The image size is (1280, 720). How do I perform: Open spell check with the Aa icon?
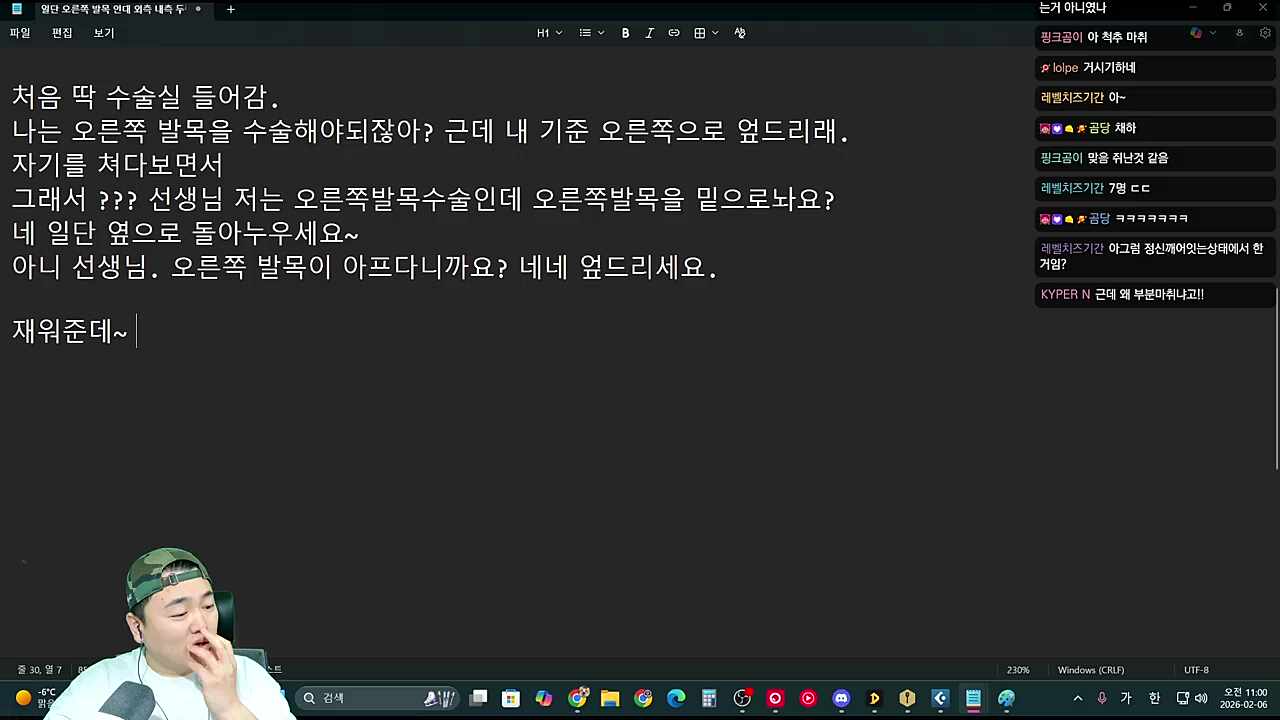739,33
